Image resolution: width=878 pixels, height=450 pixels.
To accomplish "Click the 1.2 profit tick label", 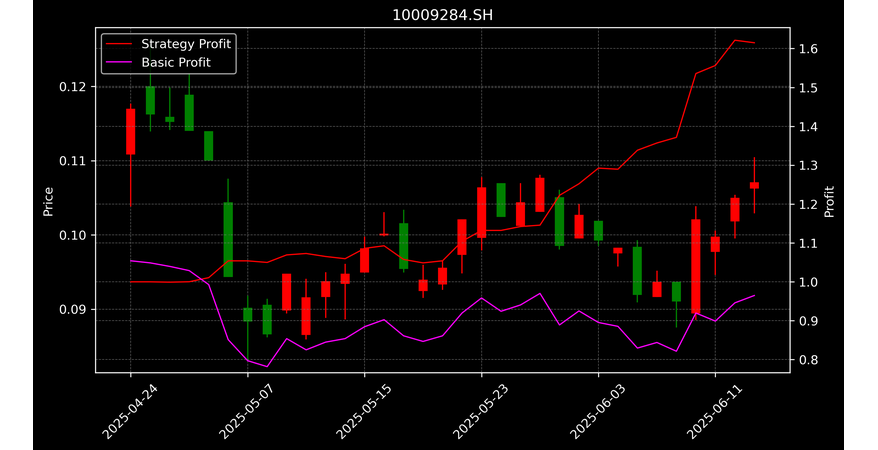I will (x=807, y=204).
